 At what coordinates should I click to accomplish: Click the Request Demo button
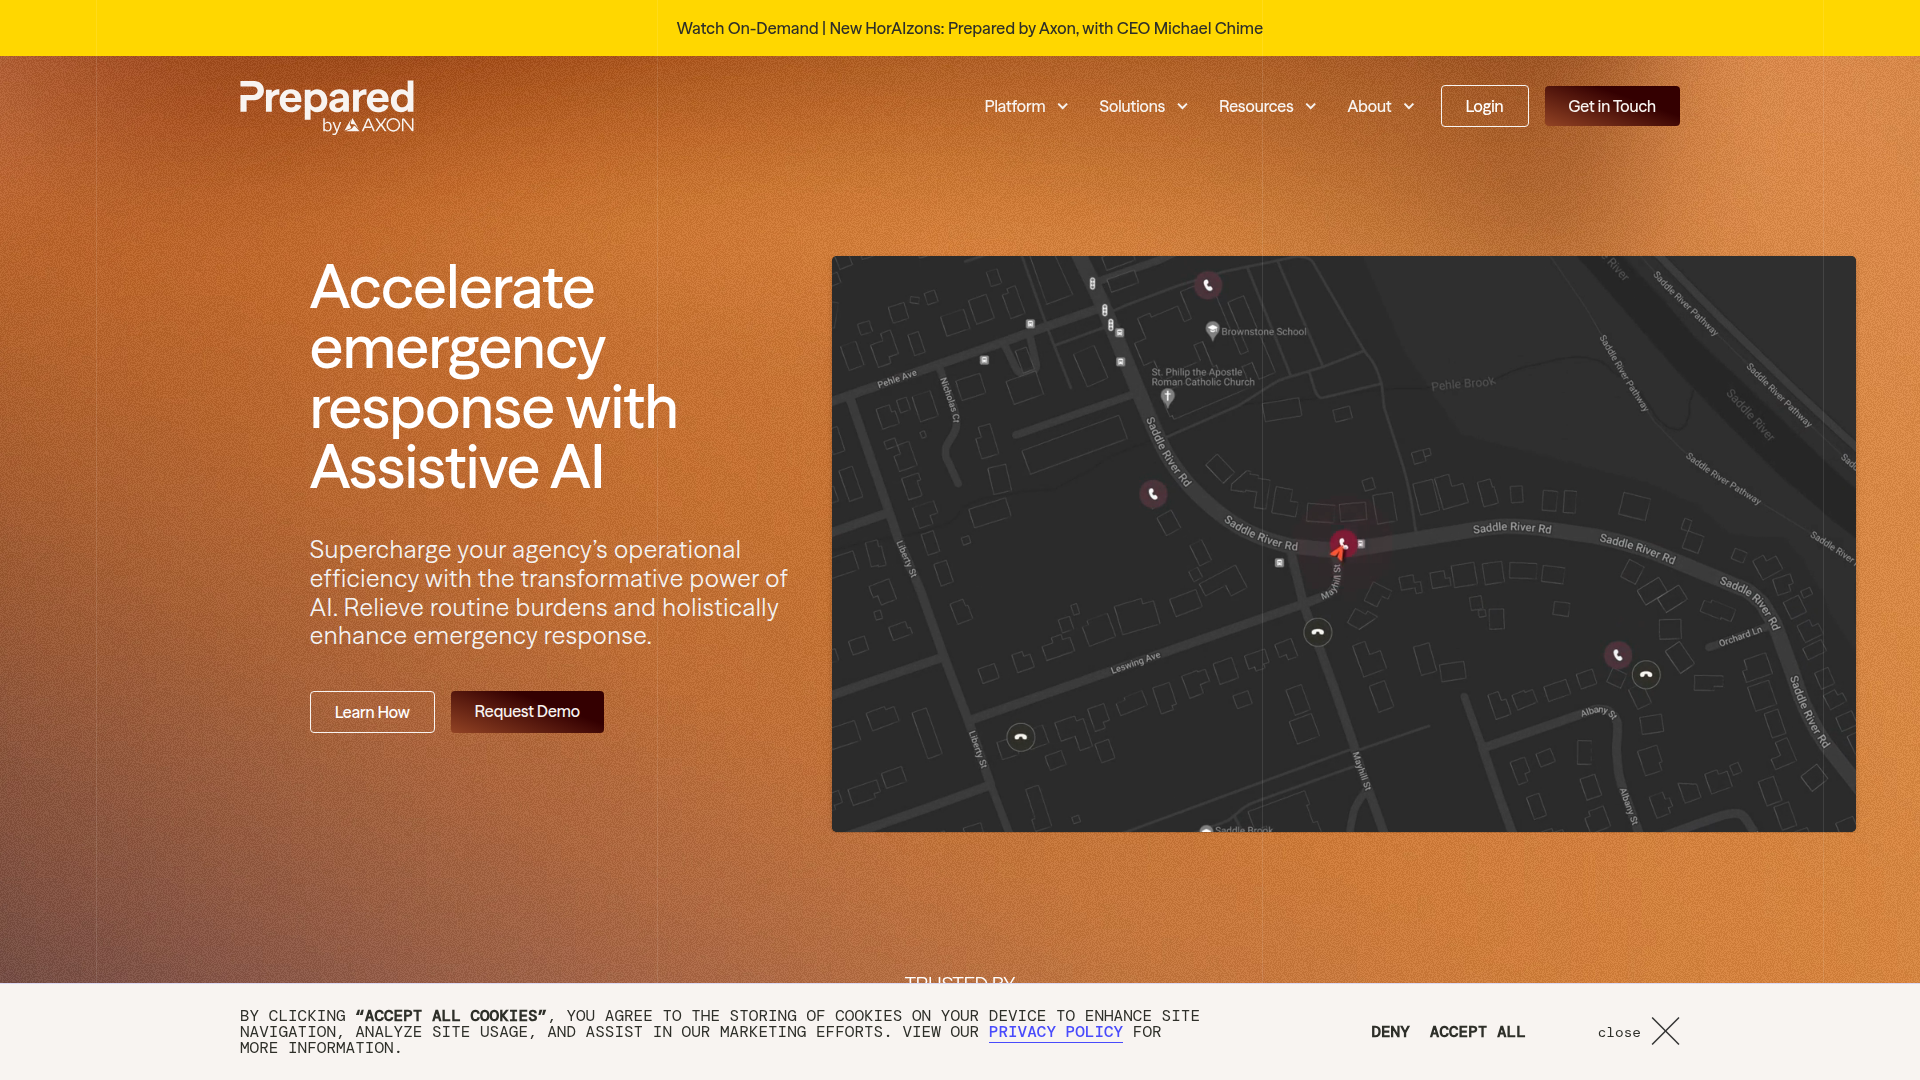click(527, 711)
